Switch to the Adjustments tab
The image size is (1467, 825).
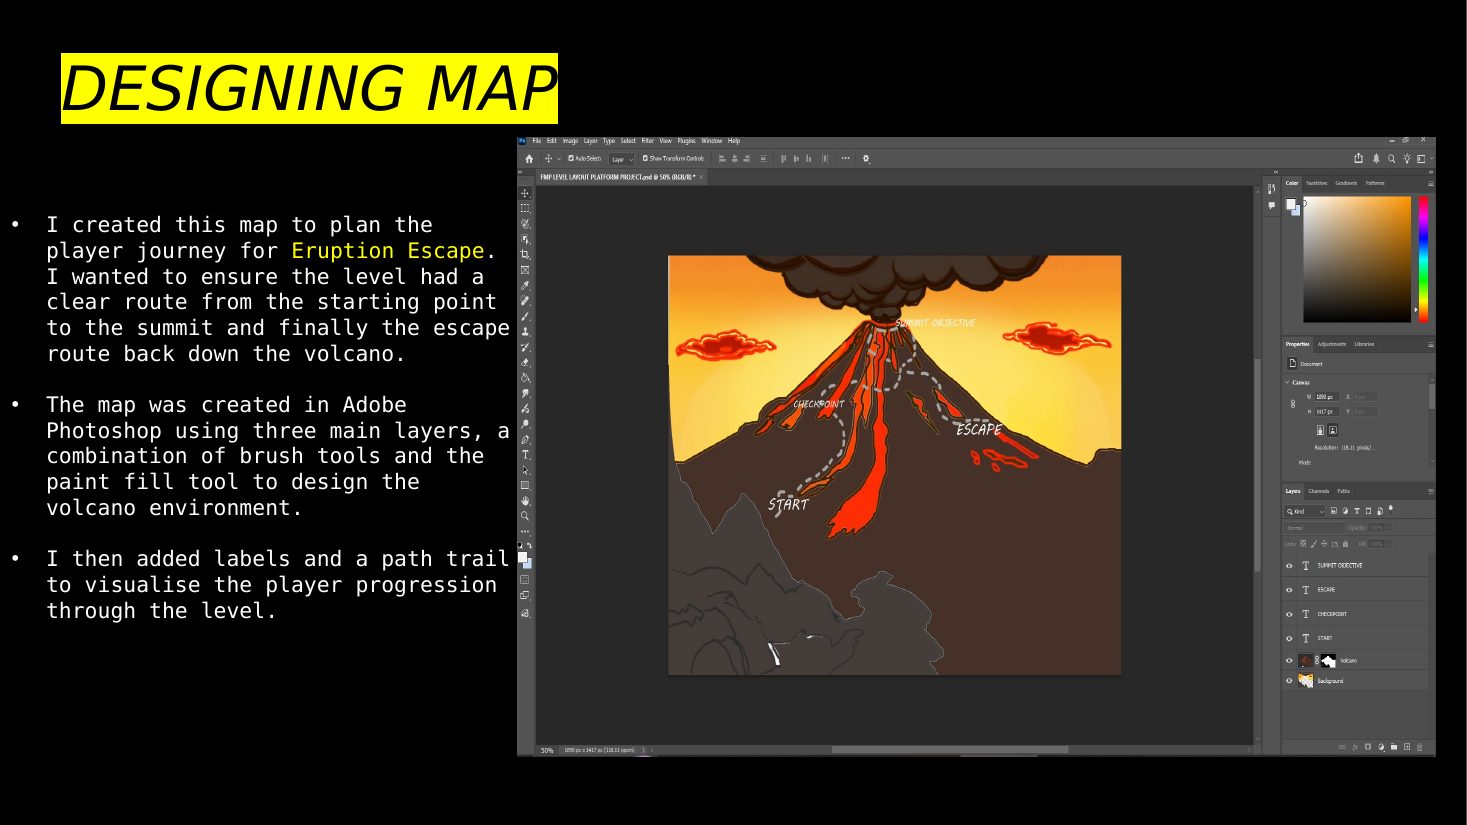click(x=1332, y=344)
